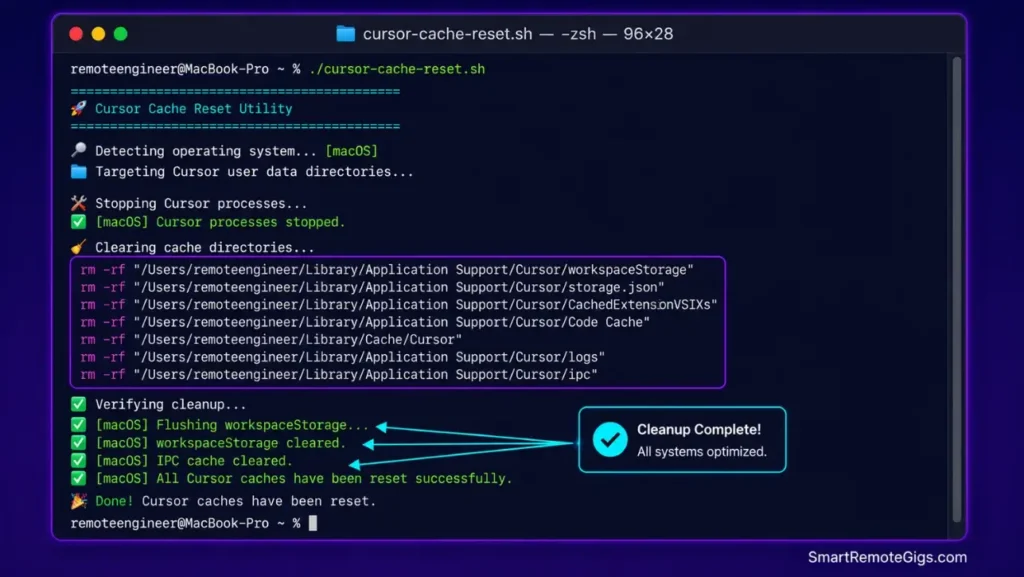This screenshot has width=1024, height=577.
Task: Click the red close window button
Action: pos(76,34)
